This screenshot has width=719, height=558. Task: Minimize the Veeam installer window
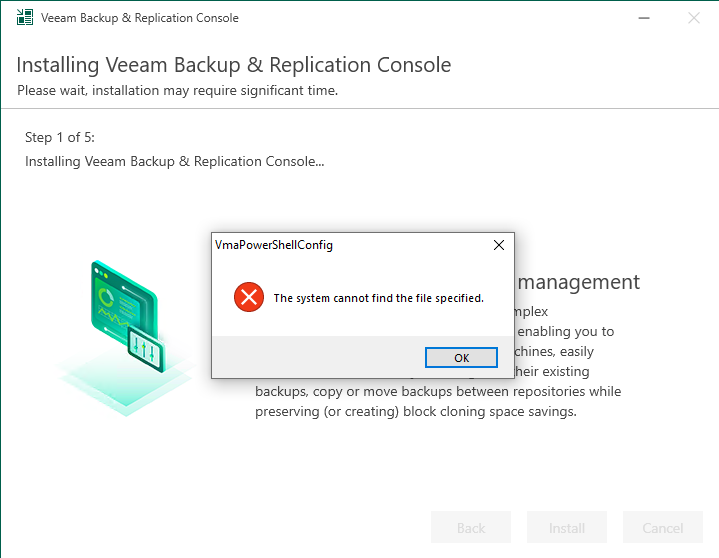[644, 18]
